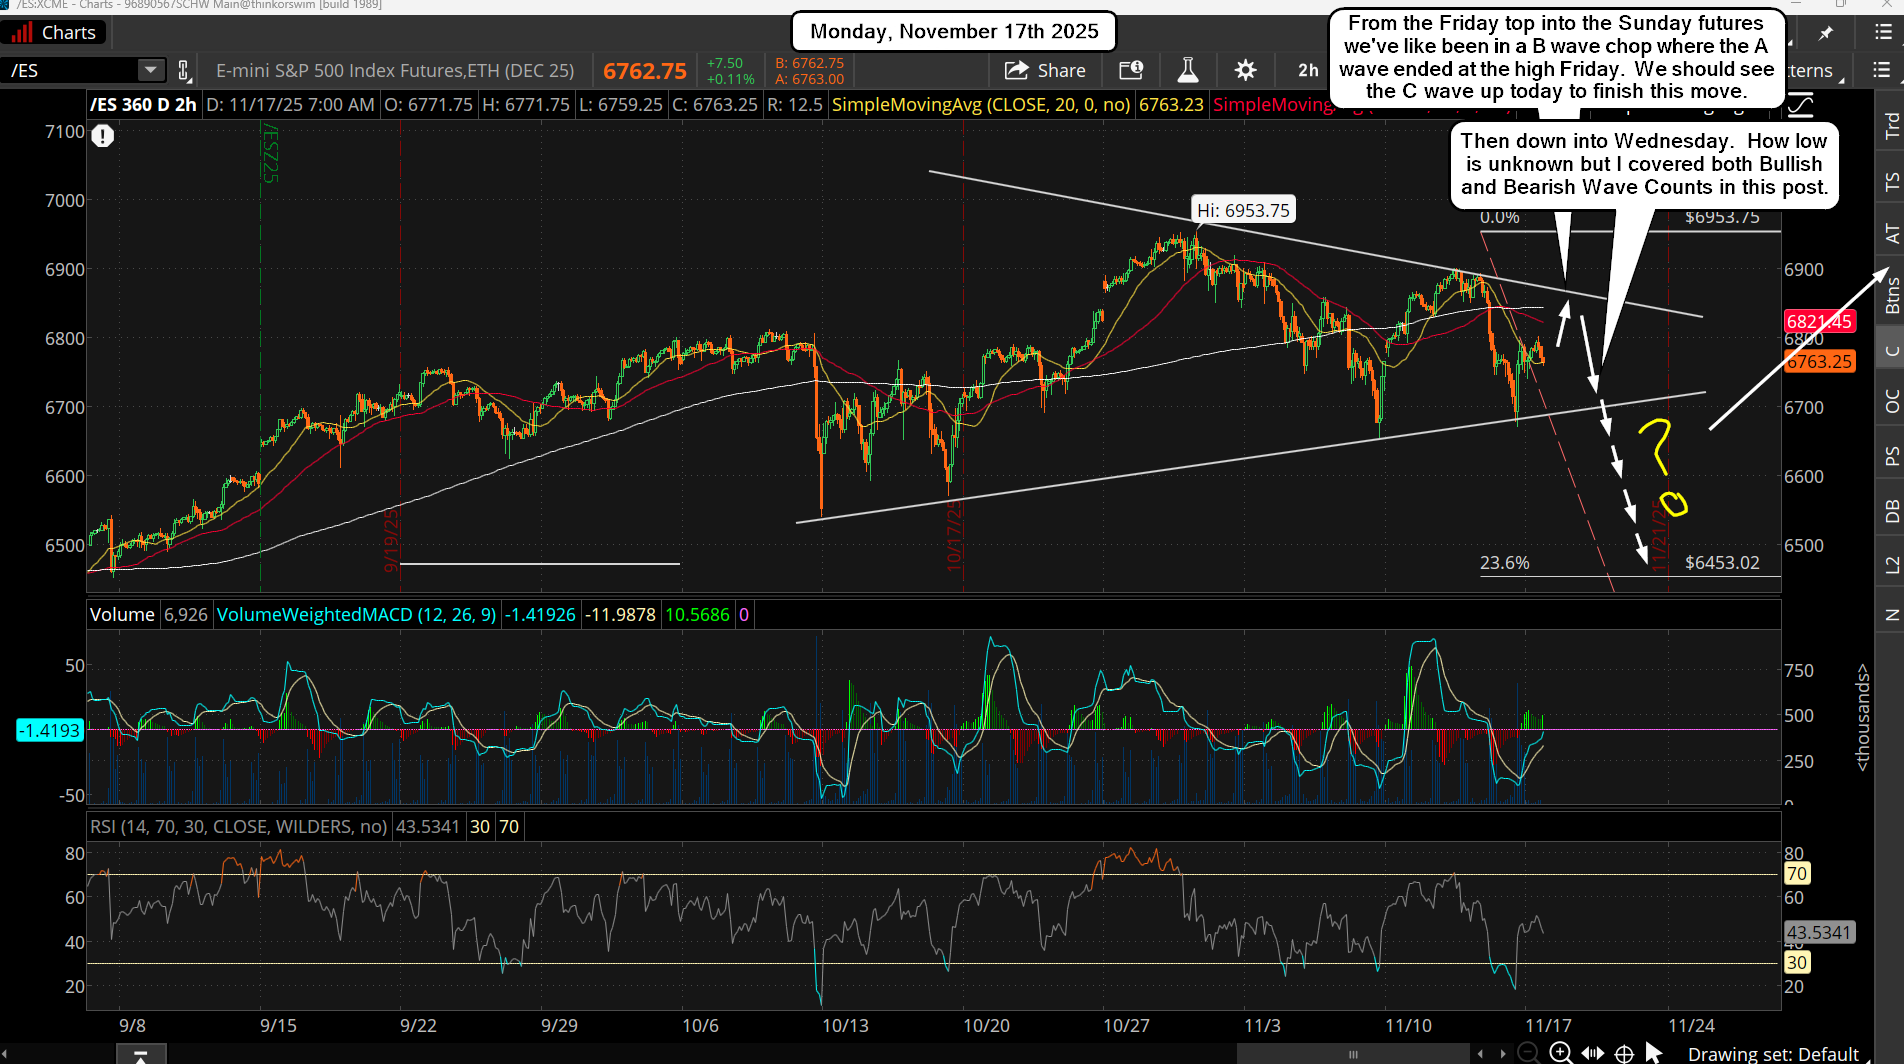Click the exclamation alert icon on the chart

click(102, 136)
